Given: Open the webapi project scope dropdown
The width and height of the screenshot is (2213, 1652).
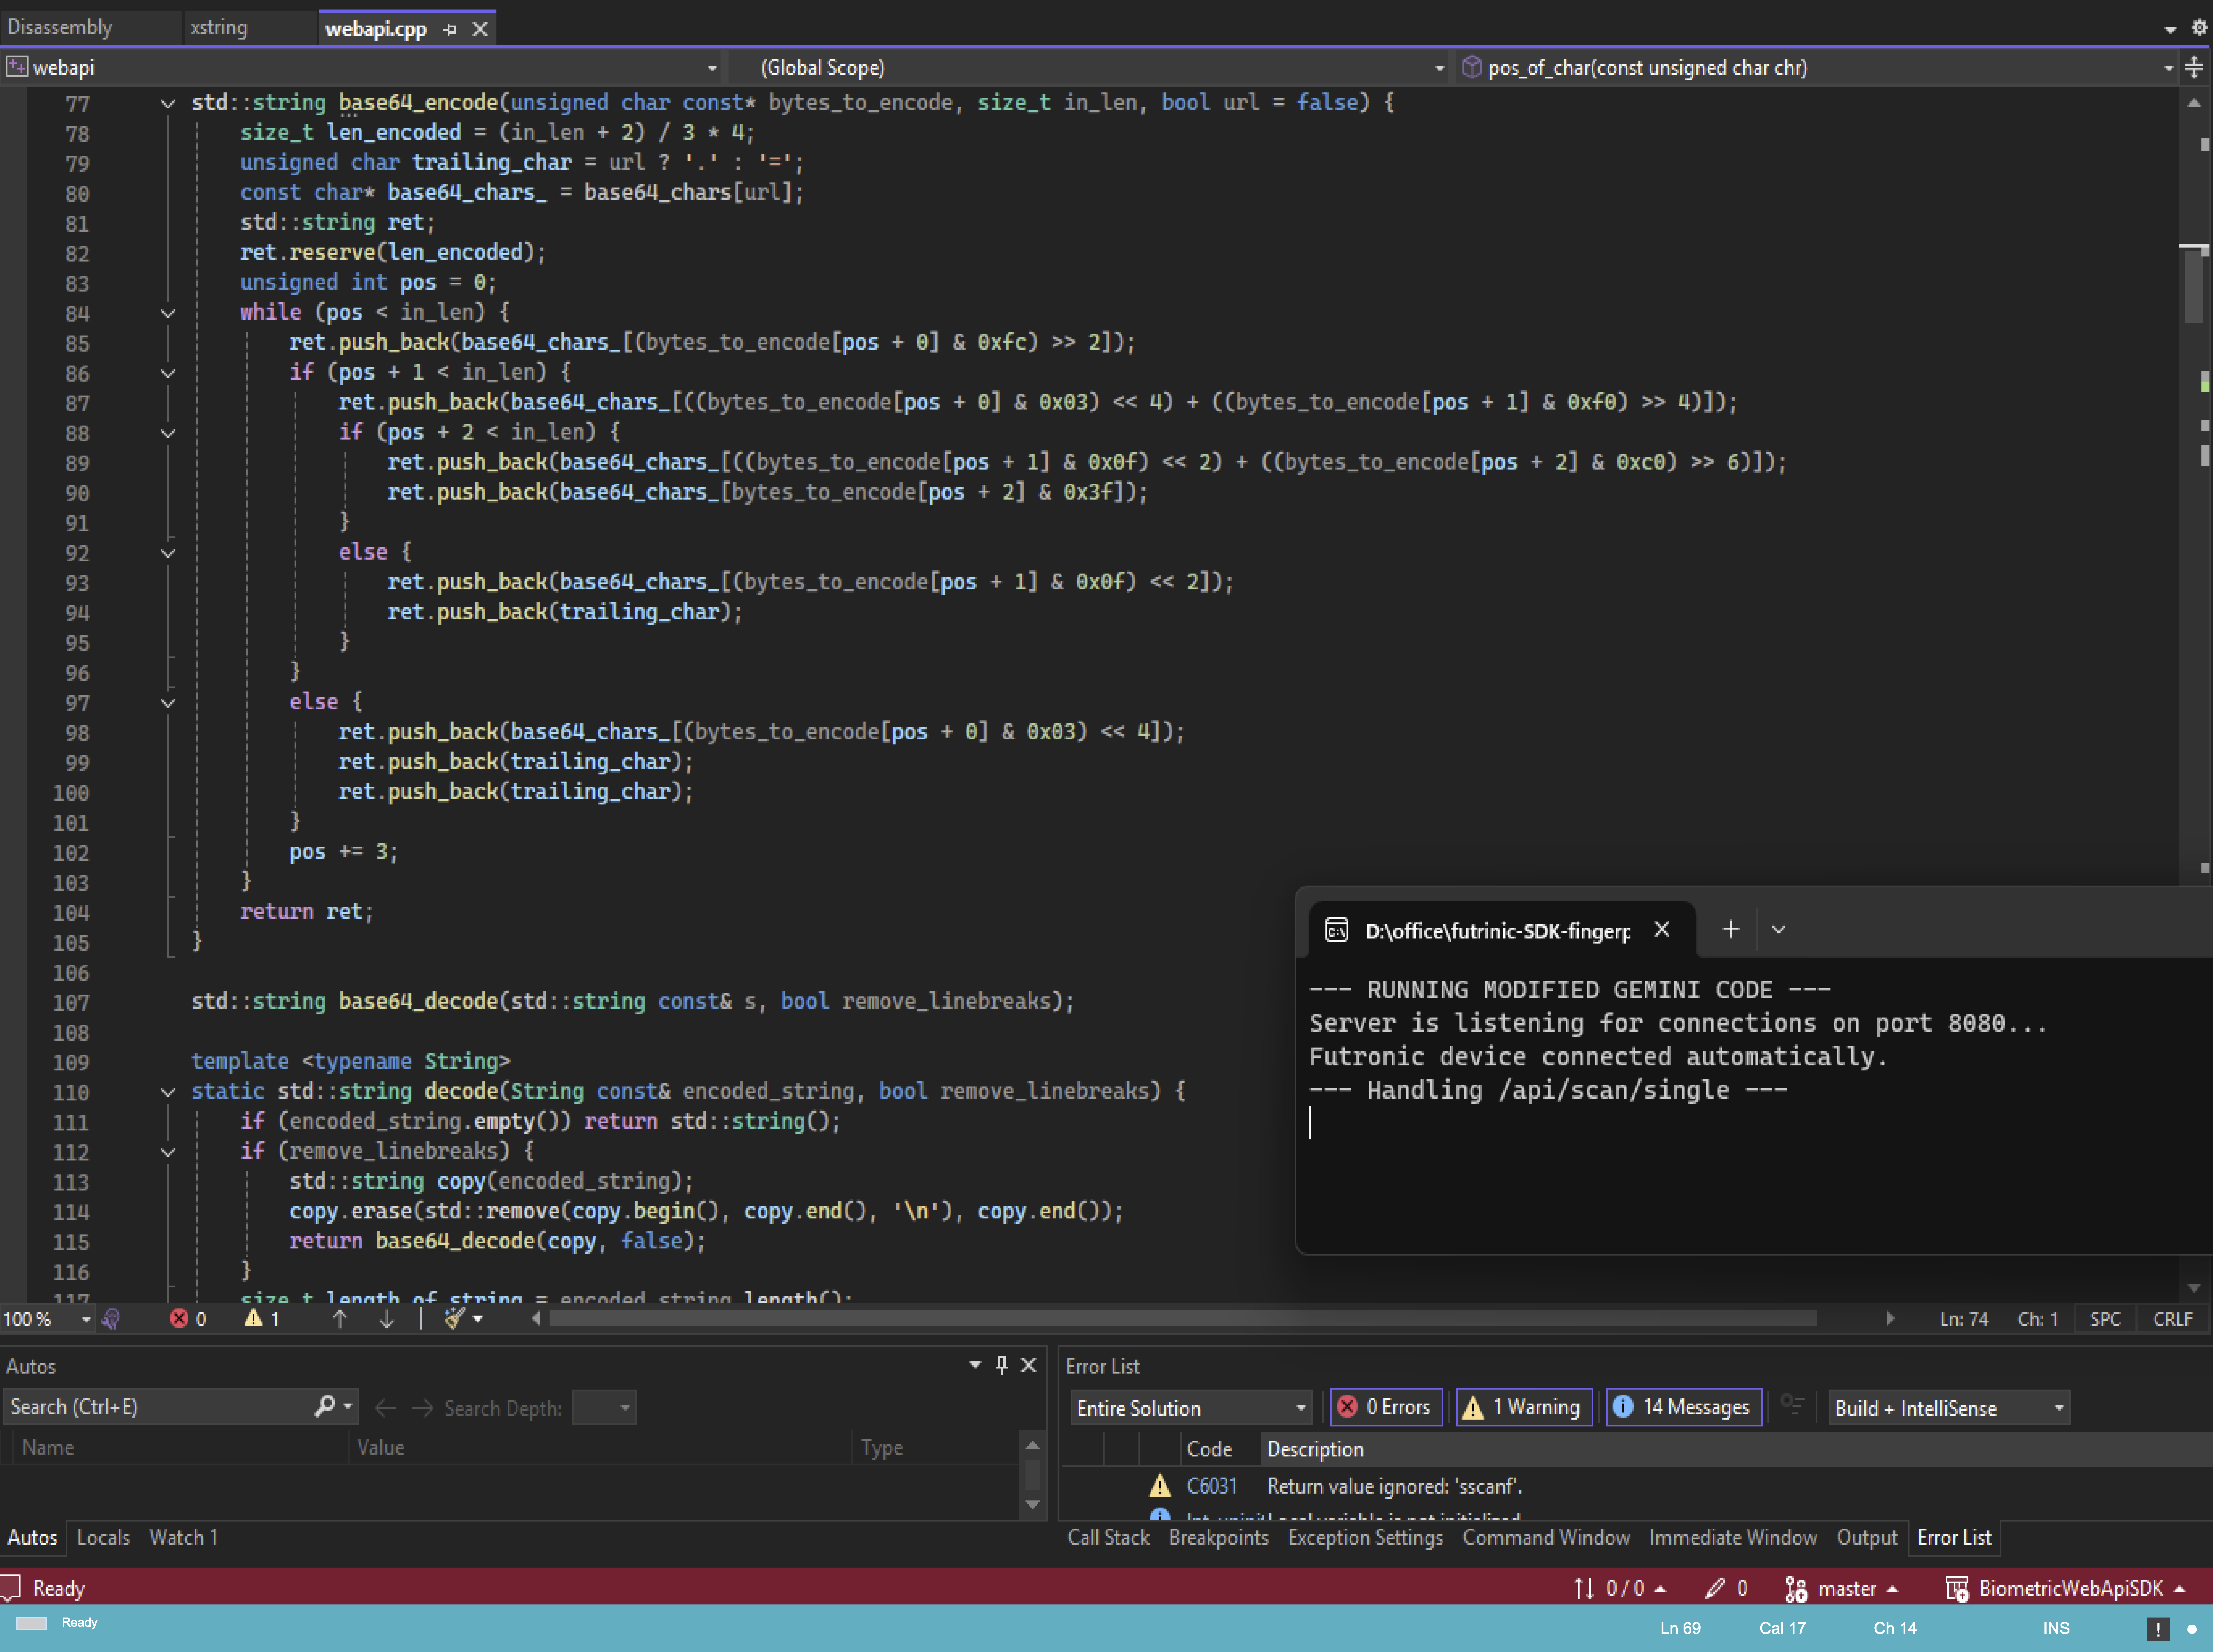Looking at the screenshot, I should [362, 68].
